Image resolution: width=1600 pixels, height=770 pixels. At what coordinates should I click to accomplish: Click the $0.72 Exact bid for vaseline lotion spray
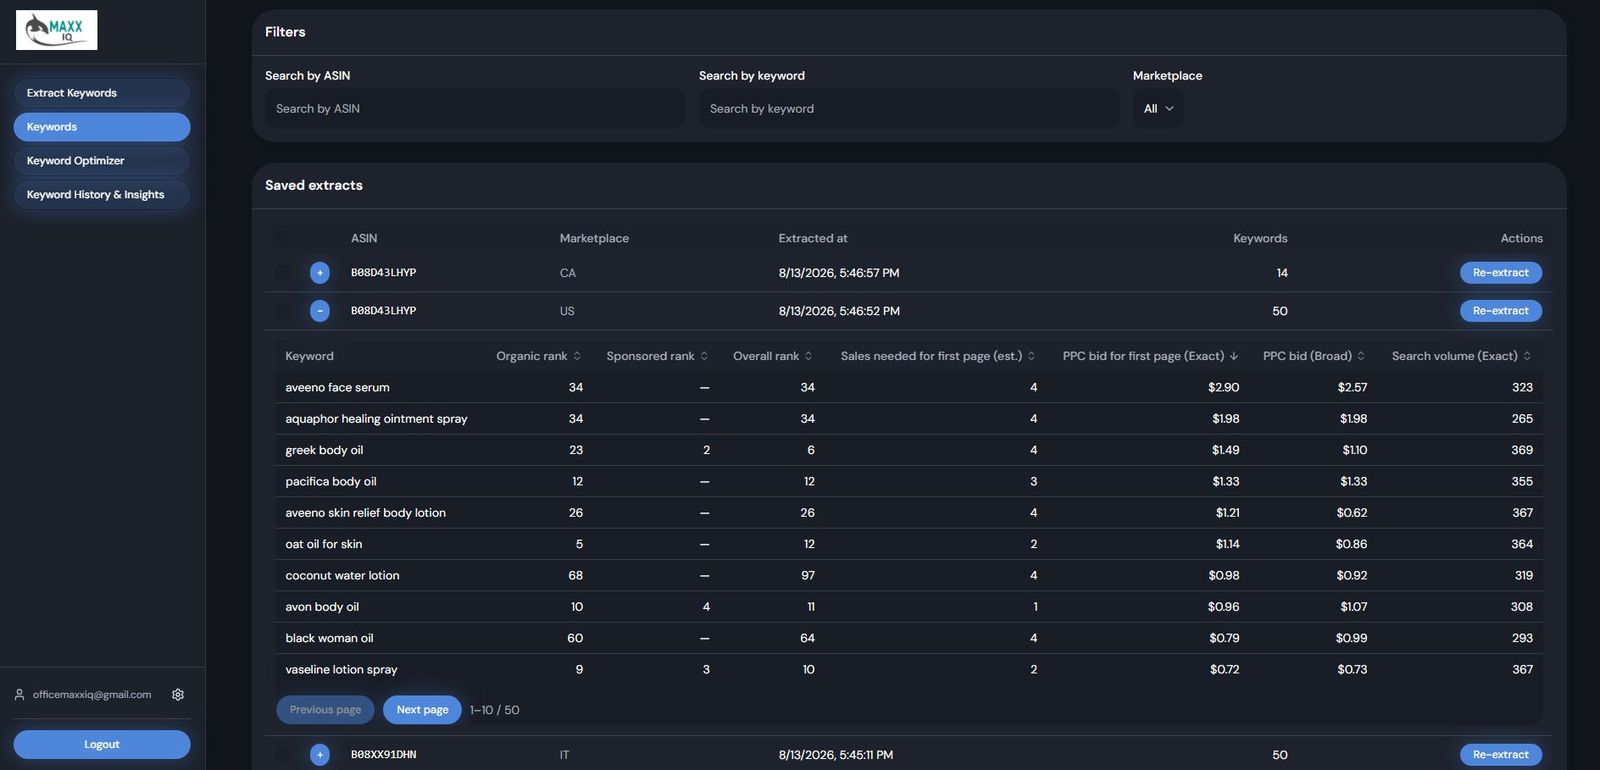[1224, 670]
